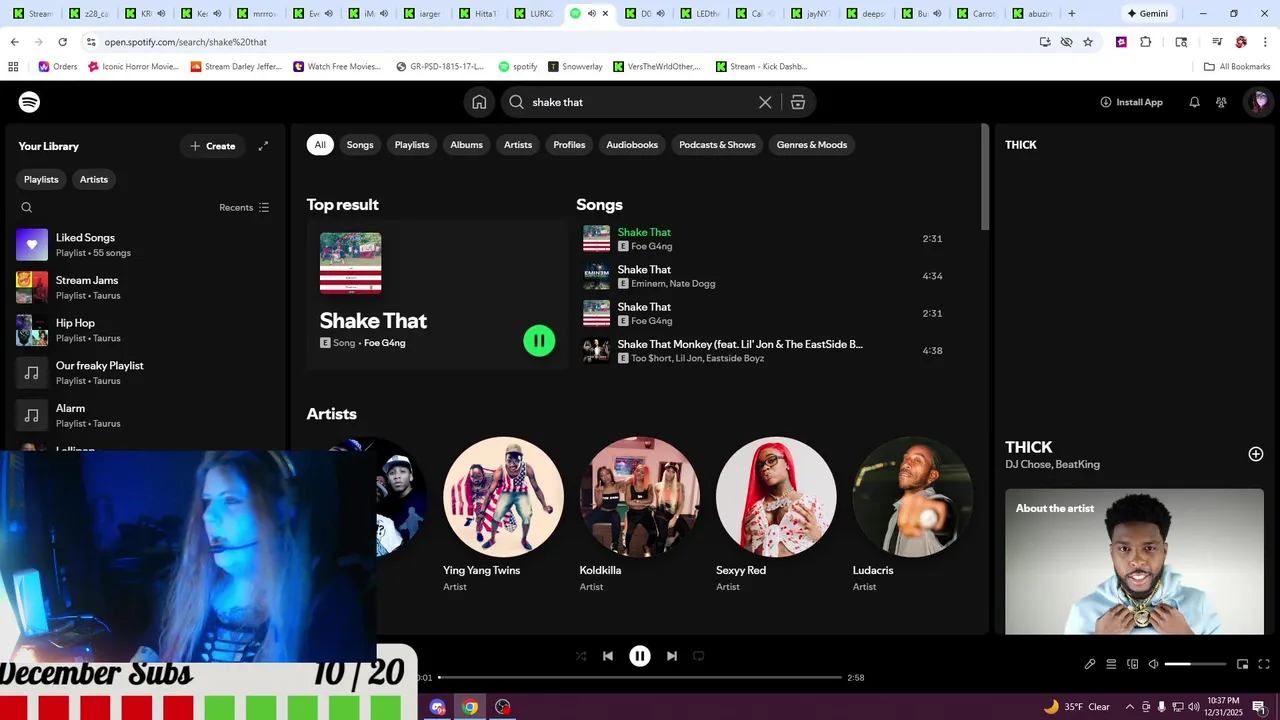Image resolution: width=1280 pixels, height=720 pixels.
Task: Open Chrome from the Windows taskbar
Action: [470, 707]
